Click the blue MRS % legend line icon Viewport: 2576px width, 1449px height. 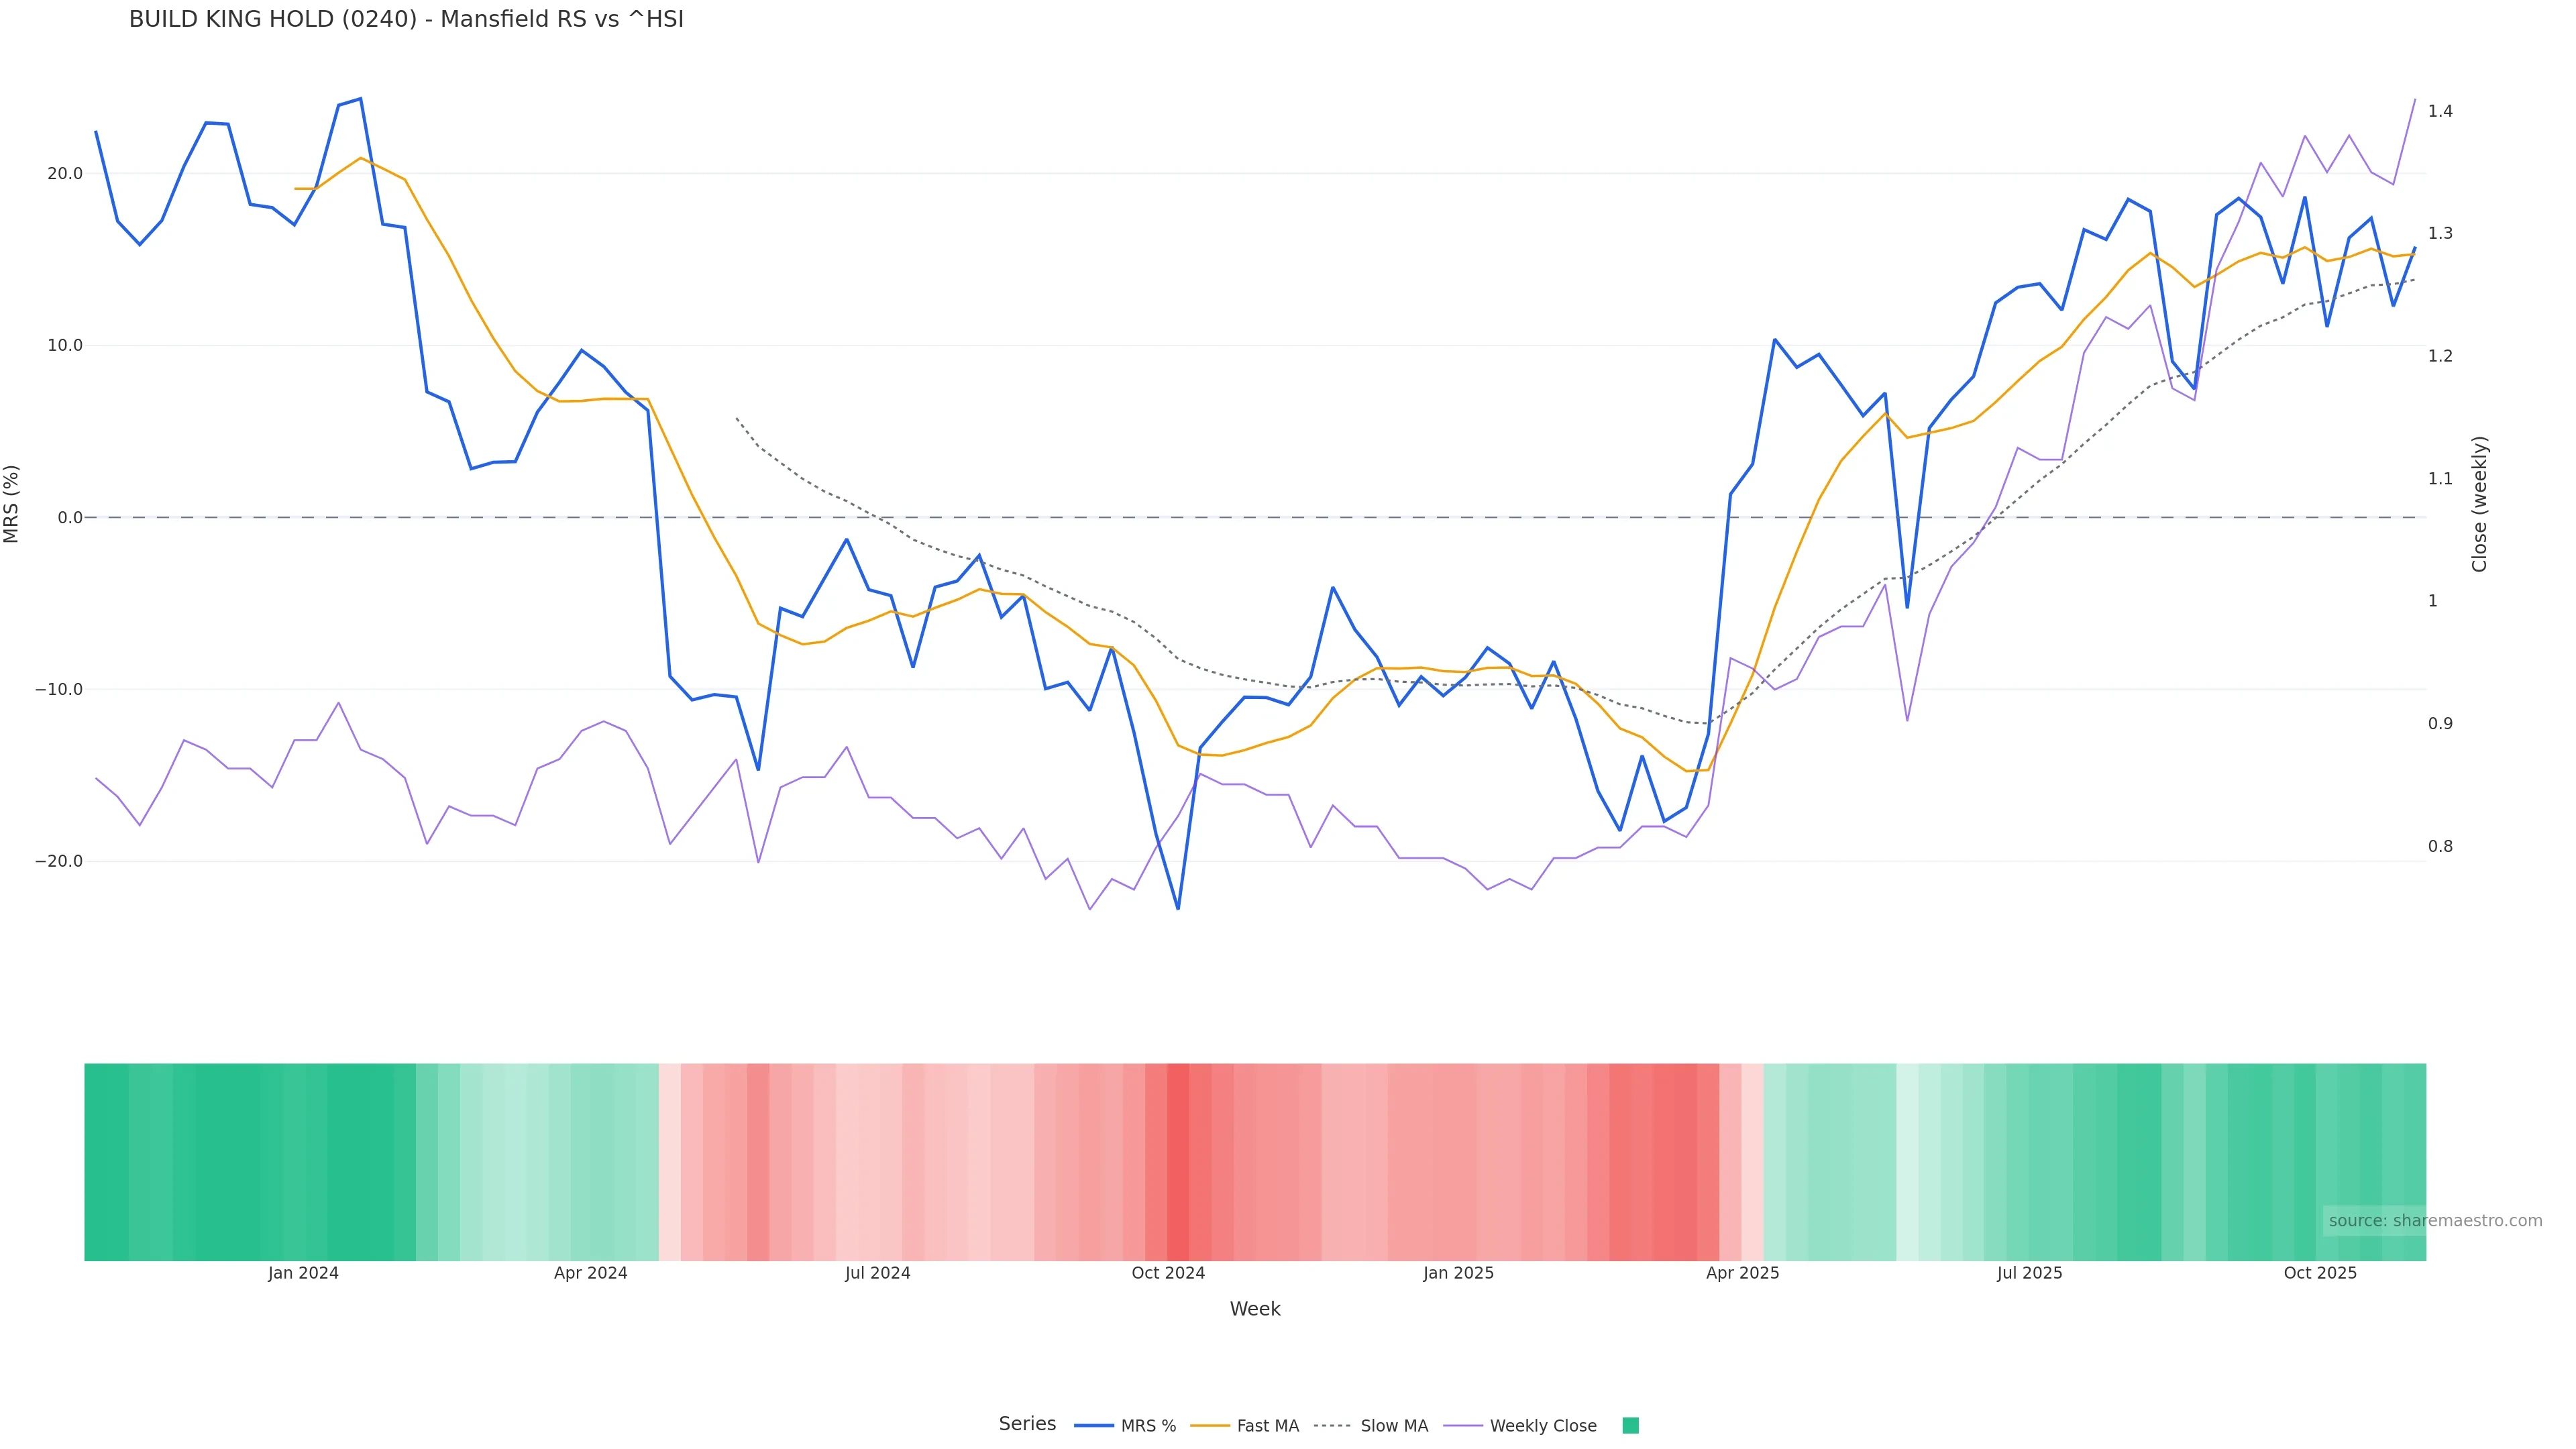(x=1094, y=1426)
